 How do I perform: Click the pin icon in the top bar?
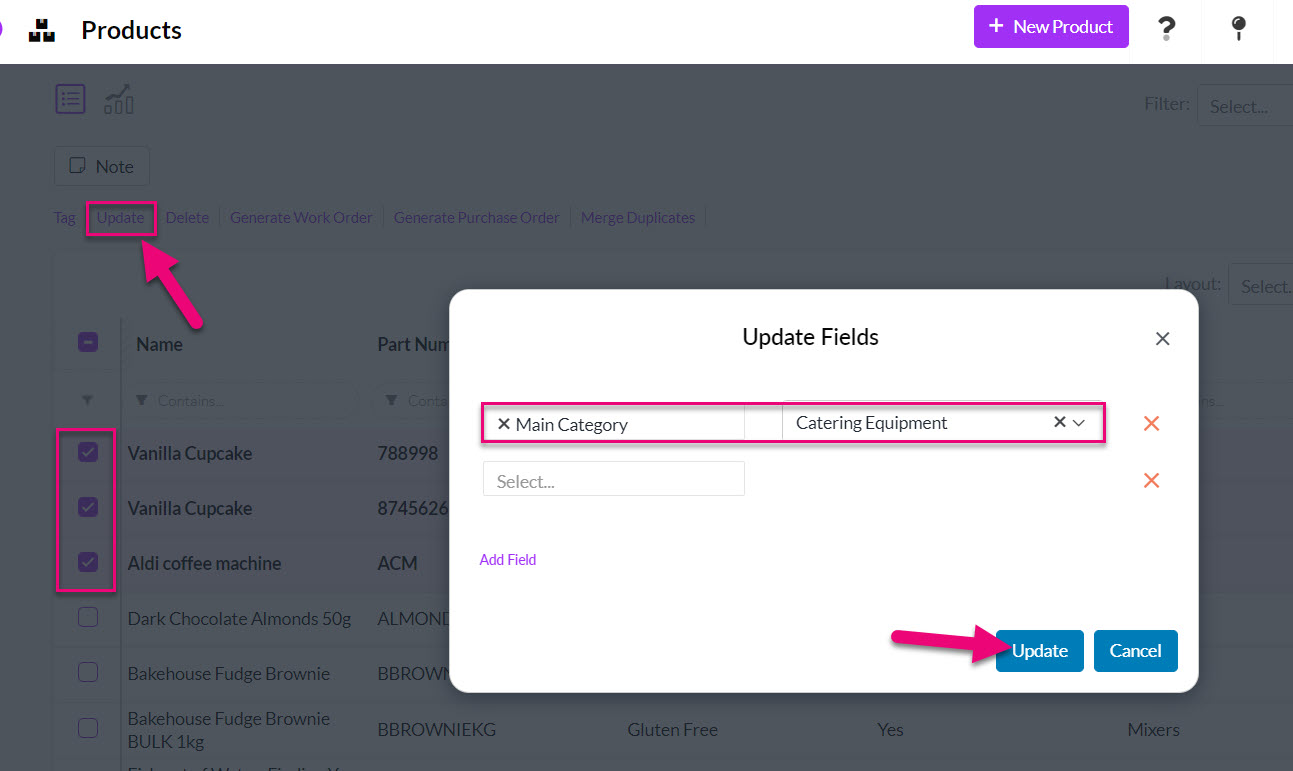pos(1238,29)
